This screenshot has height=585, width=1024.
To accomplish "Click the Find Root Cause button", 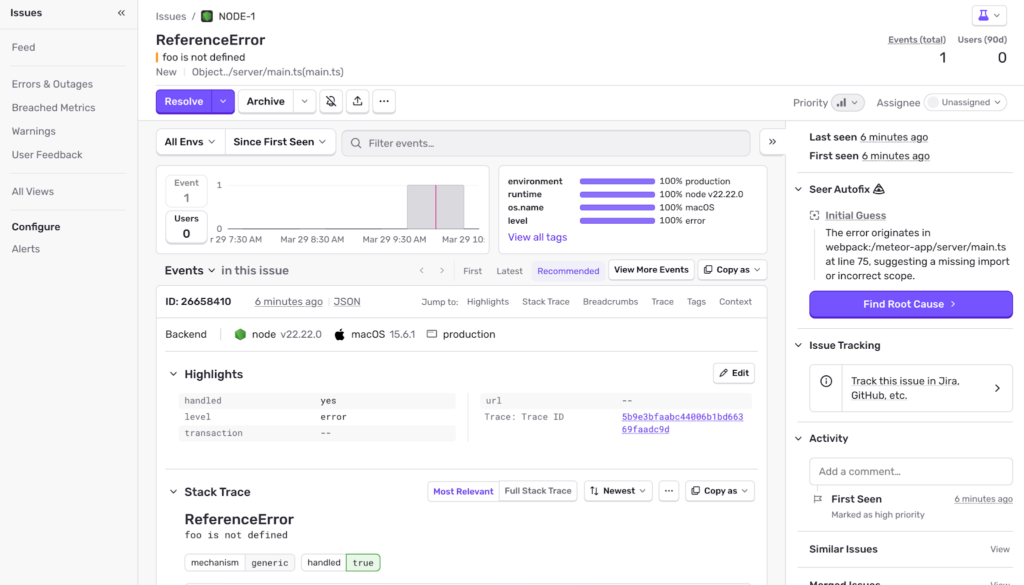I will (x=910, y=304).
